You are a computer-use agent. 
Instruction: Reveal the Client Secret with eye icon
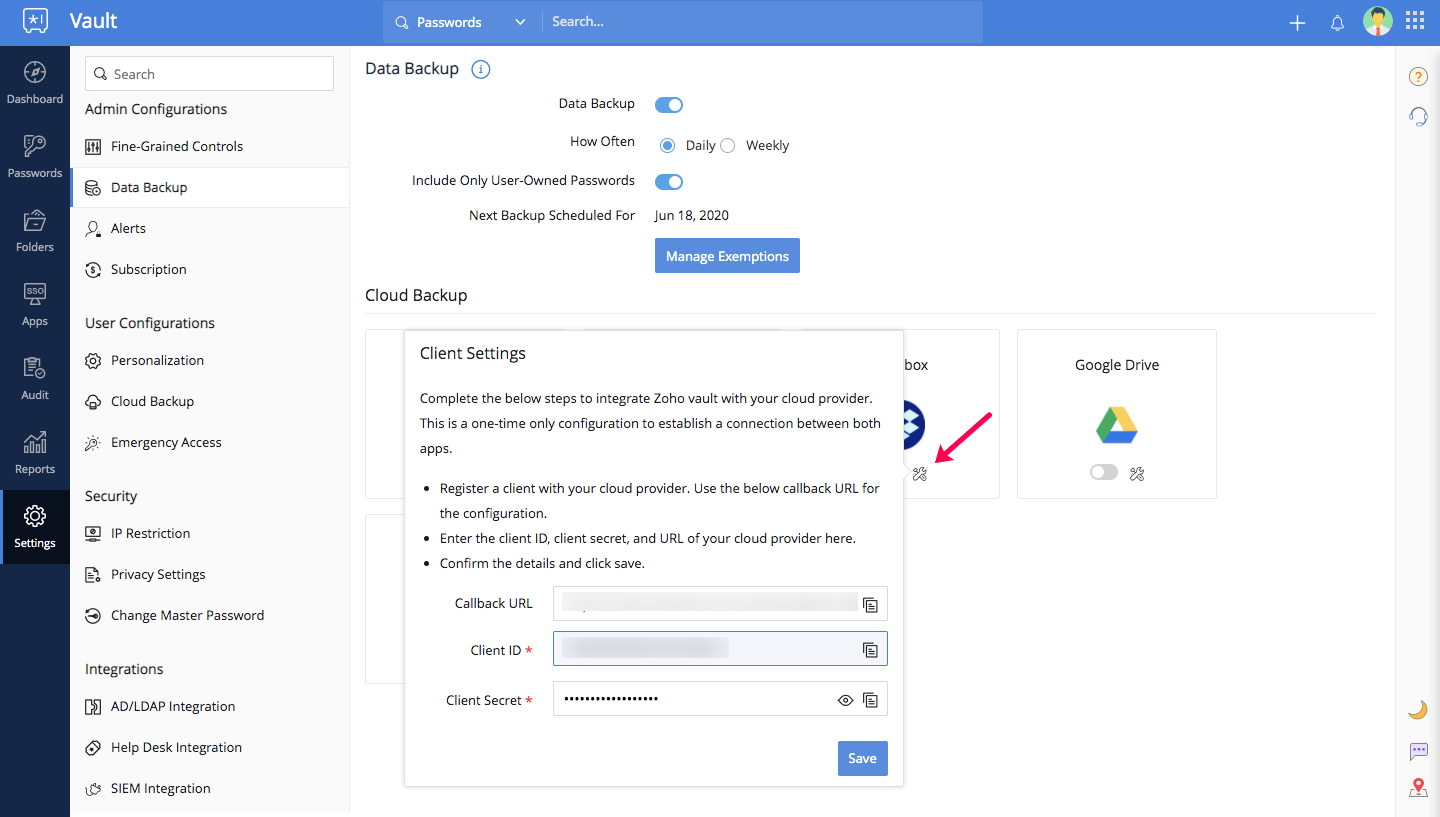(x=845, y=700)
